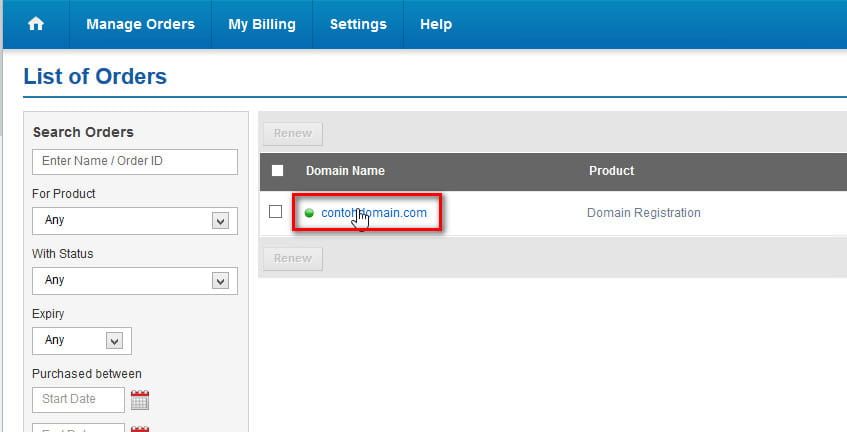847x432 pixels.
Task: Open the Help menu
Action: pos(436,24)
